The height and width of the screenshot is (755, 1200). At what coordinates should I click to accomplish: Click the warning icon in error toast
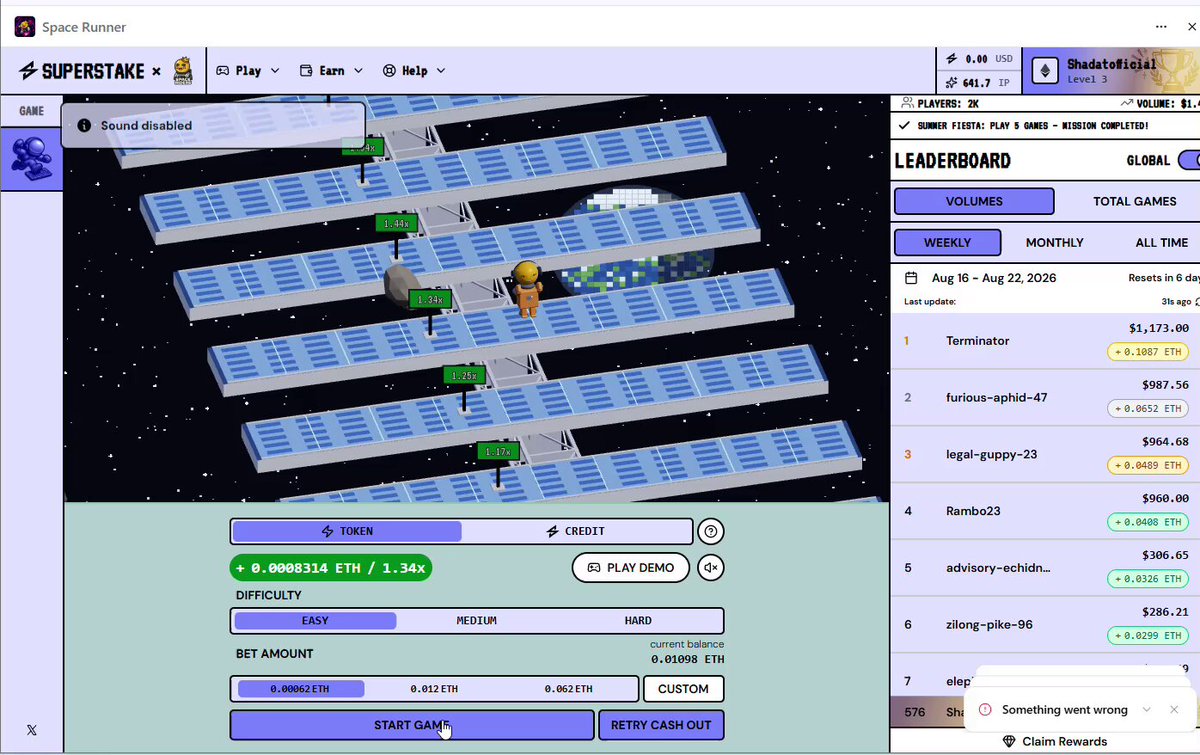(985, 709)
